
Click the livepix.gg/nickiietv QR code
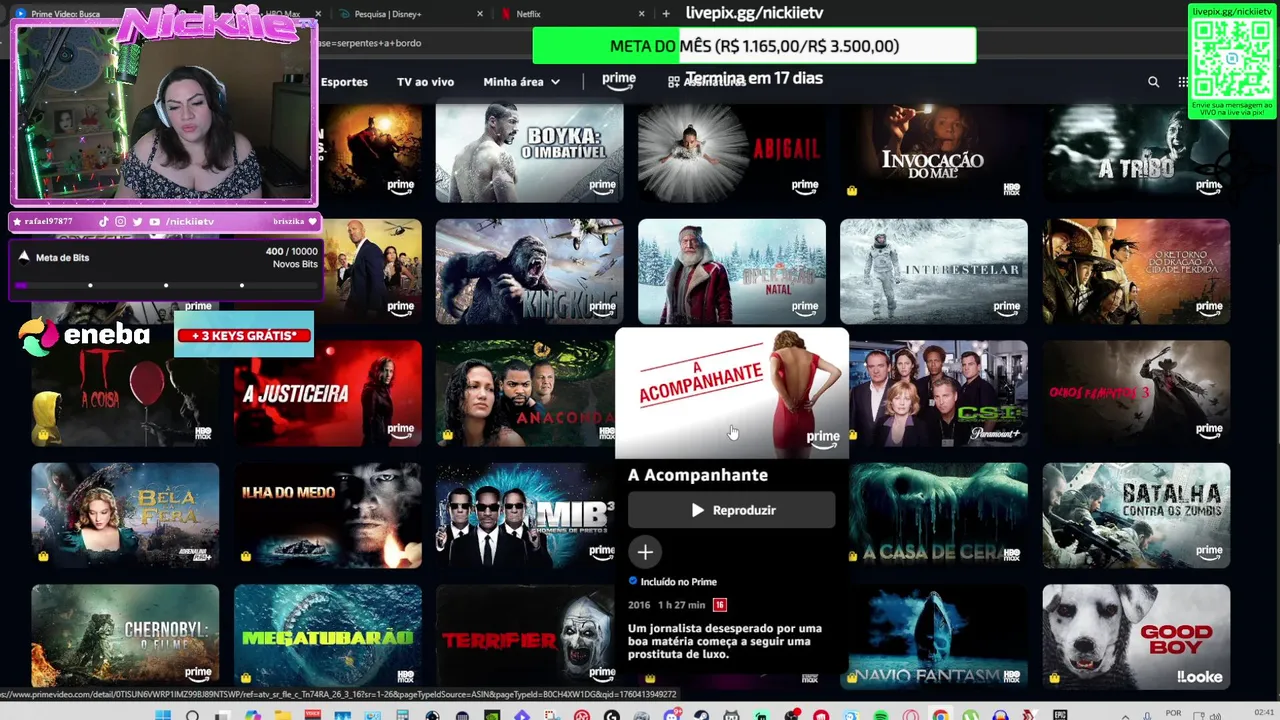click(1232, 59)
